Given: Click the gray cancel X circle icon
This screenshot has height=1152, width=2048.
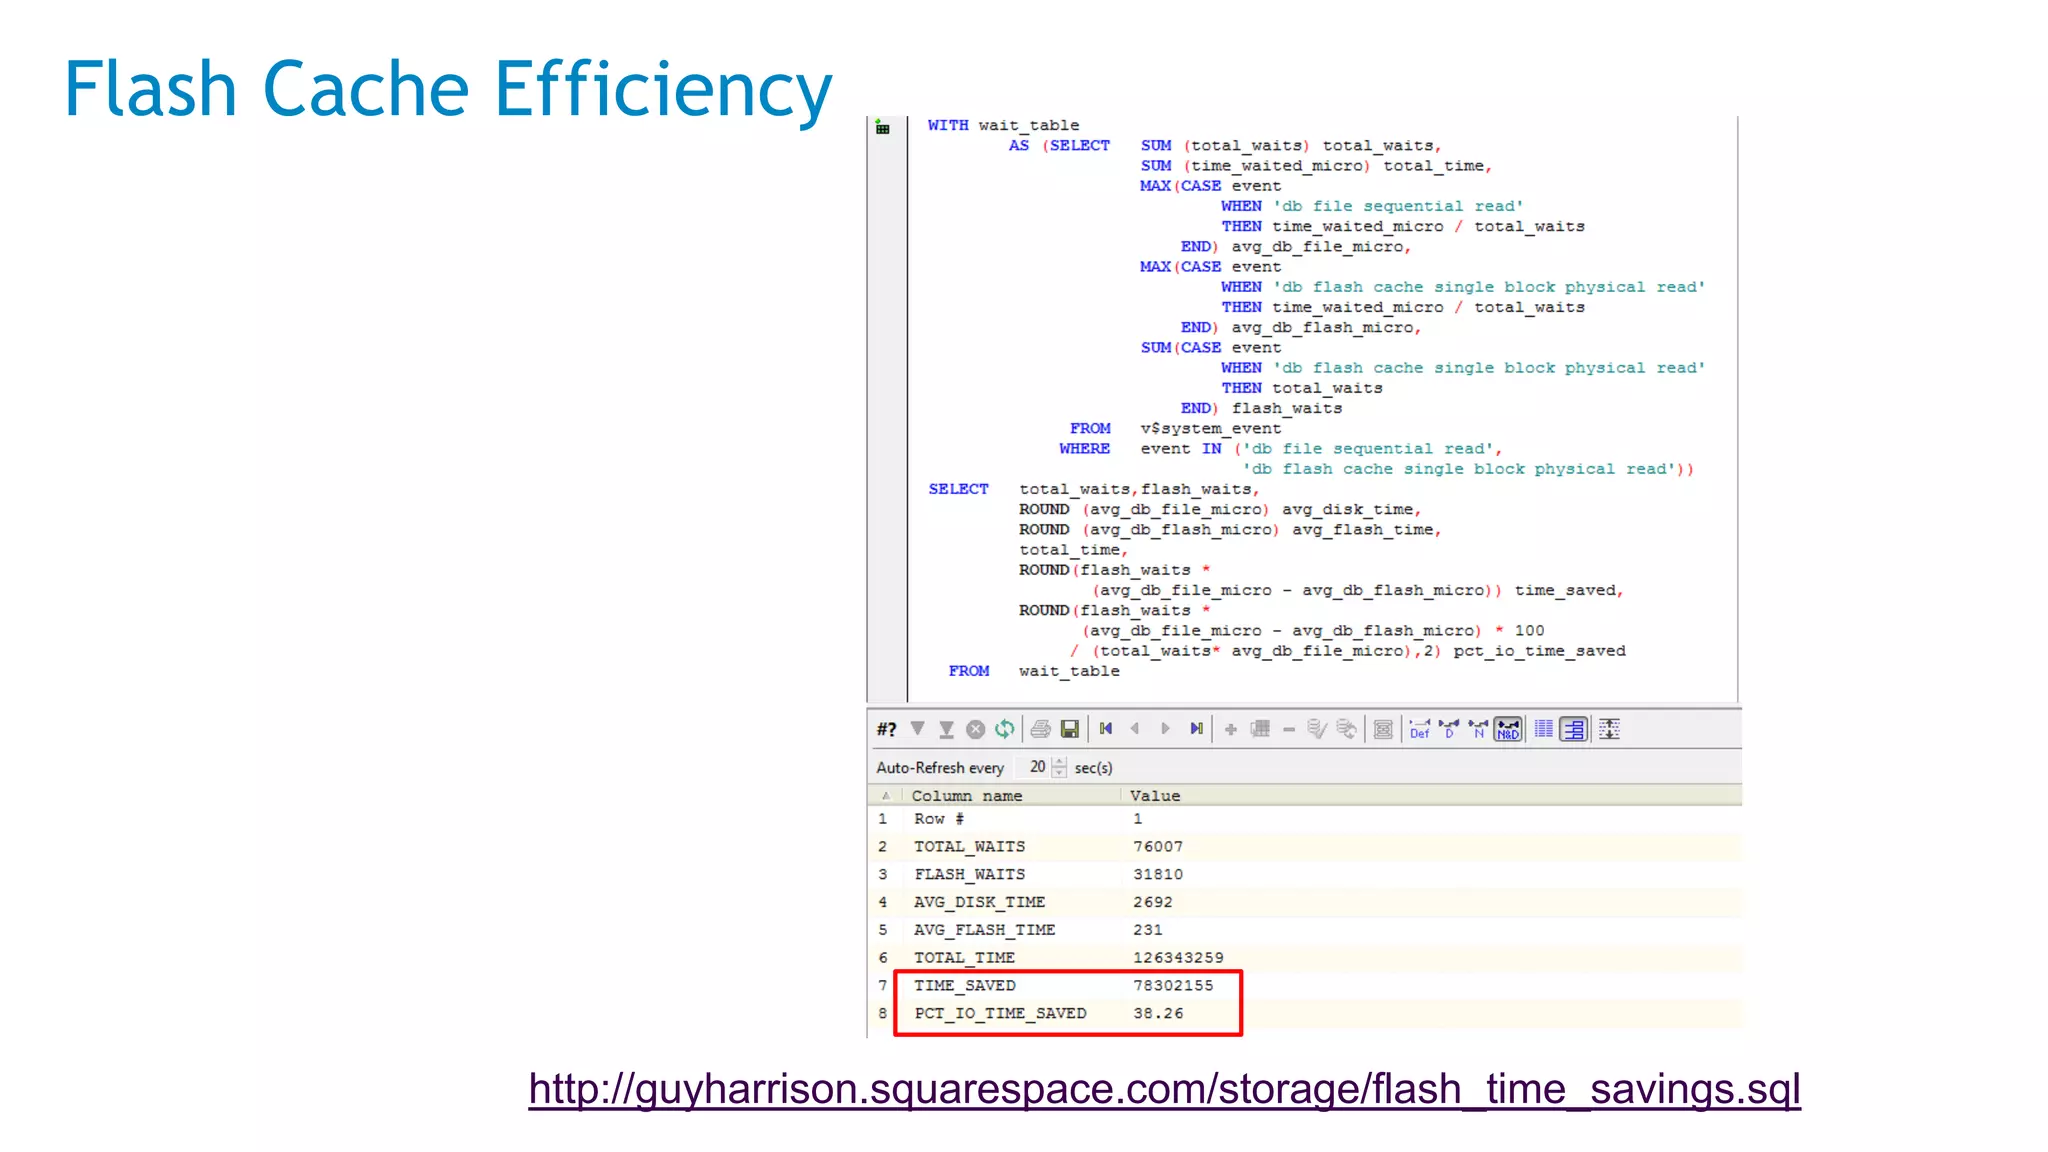Looking at the screenshot, I should [976, 729].
